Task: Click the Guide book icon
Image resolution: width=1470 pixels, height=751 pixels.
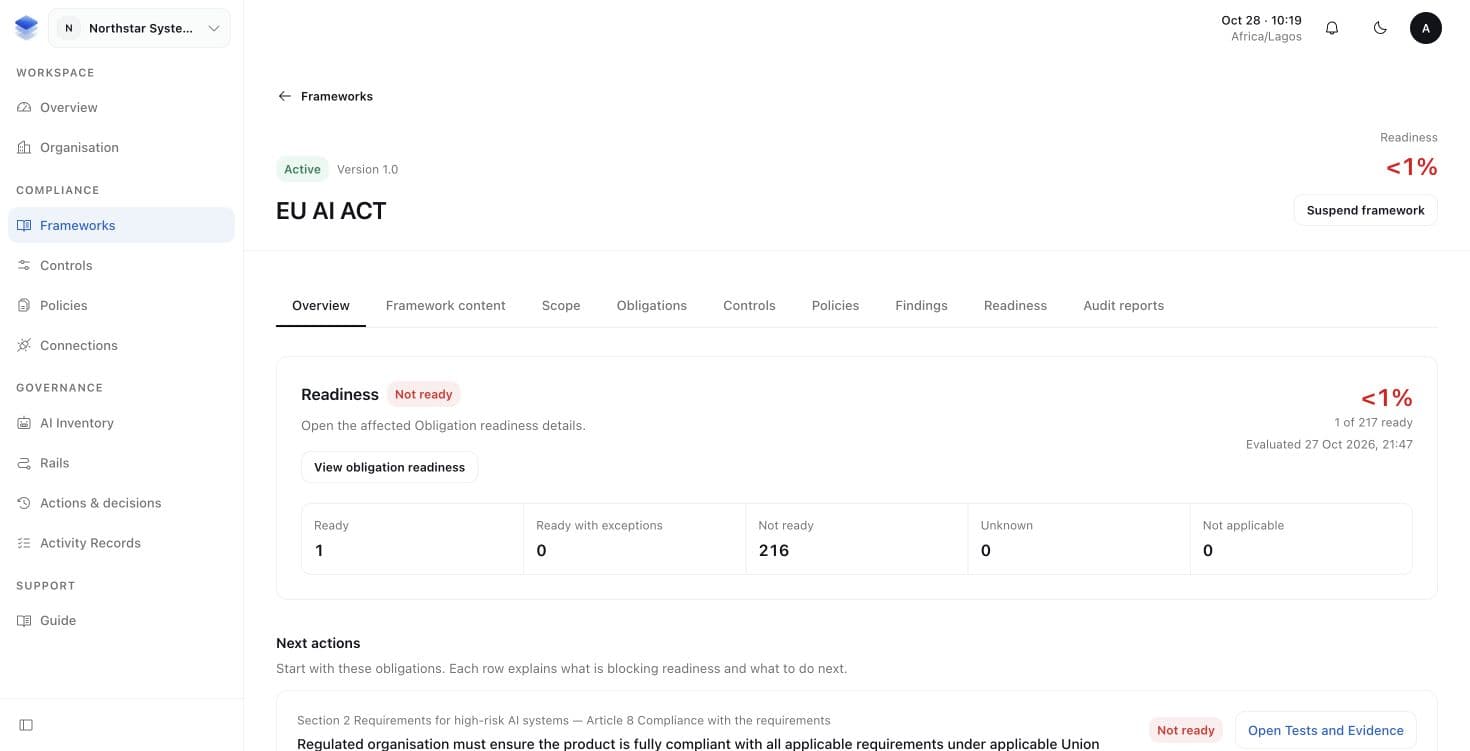Action: pyautogui.click(x=24, y=620)
